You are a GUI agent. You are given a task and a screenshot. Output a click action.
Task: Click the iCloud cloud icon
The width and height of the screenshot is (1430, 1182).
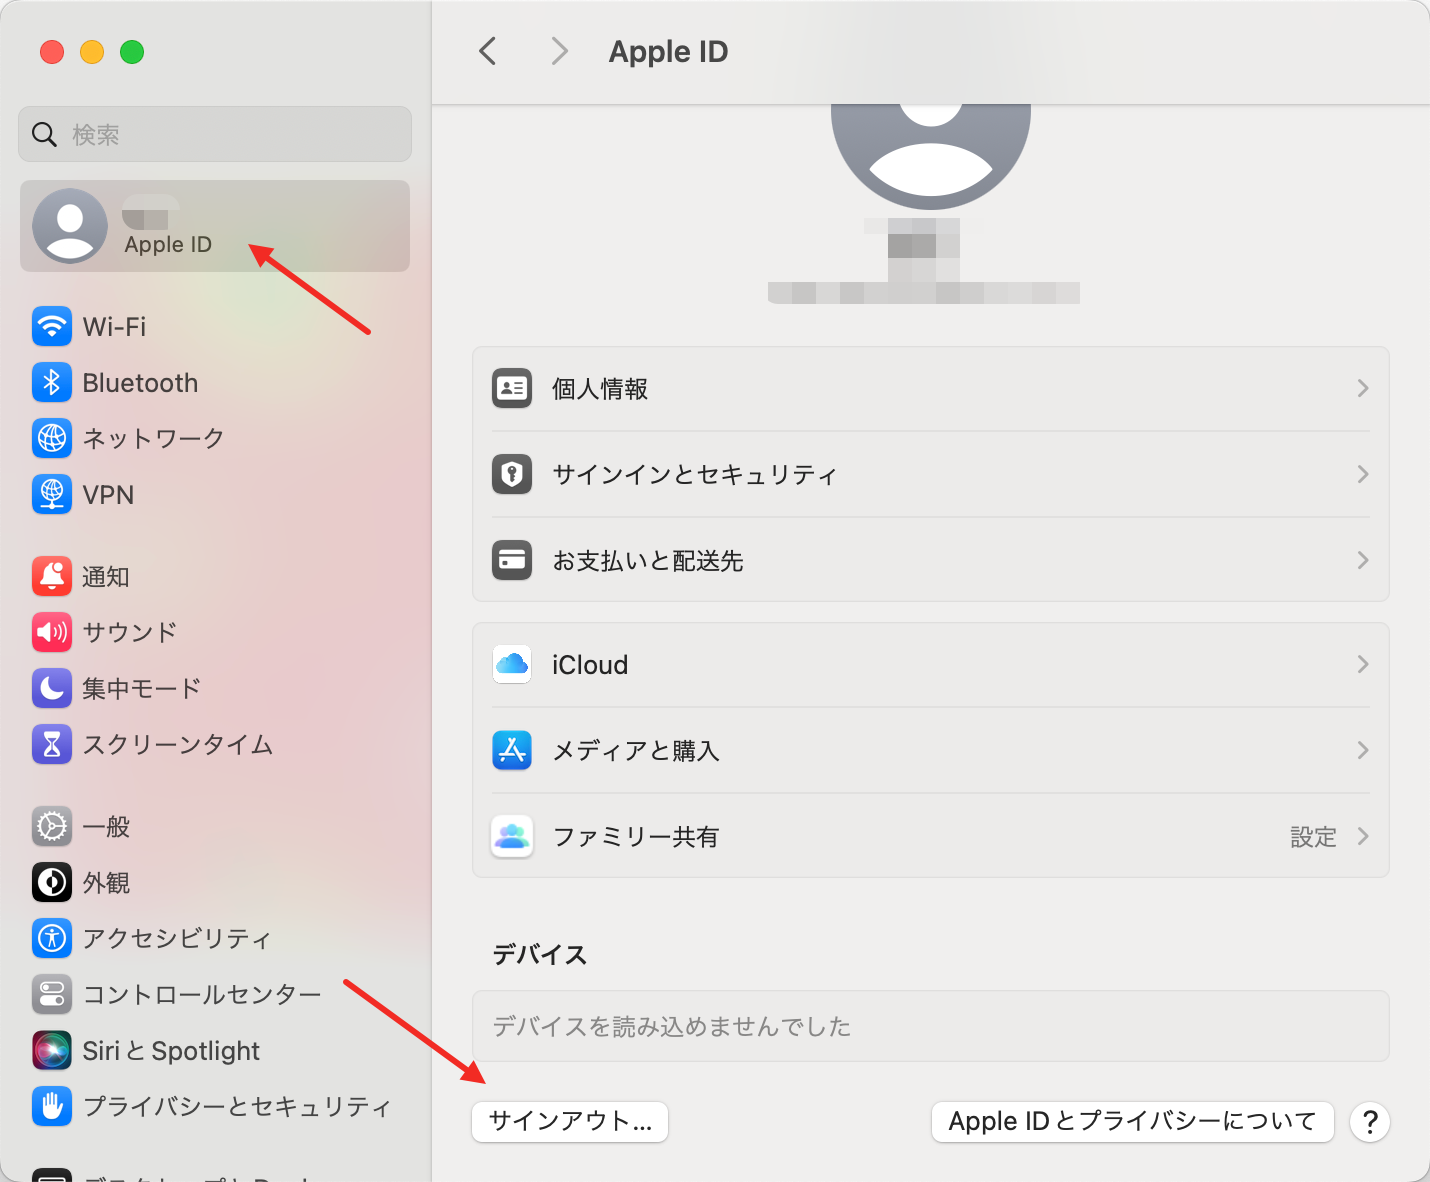pyautogui.click(x=512, y=664)
